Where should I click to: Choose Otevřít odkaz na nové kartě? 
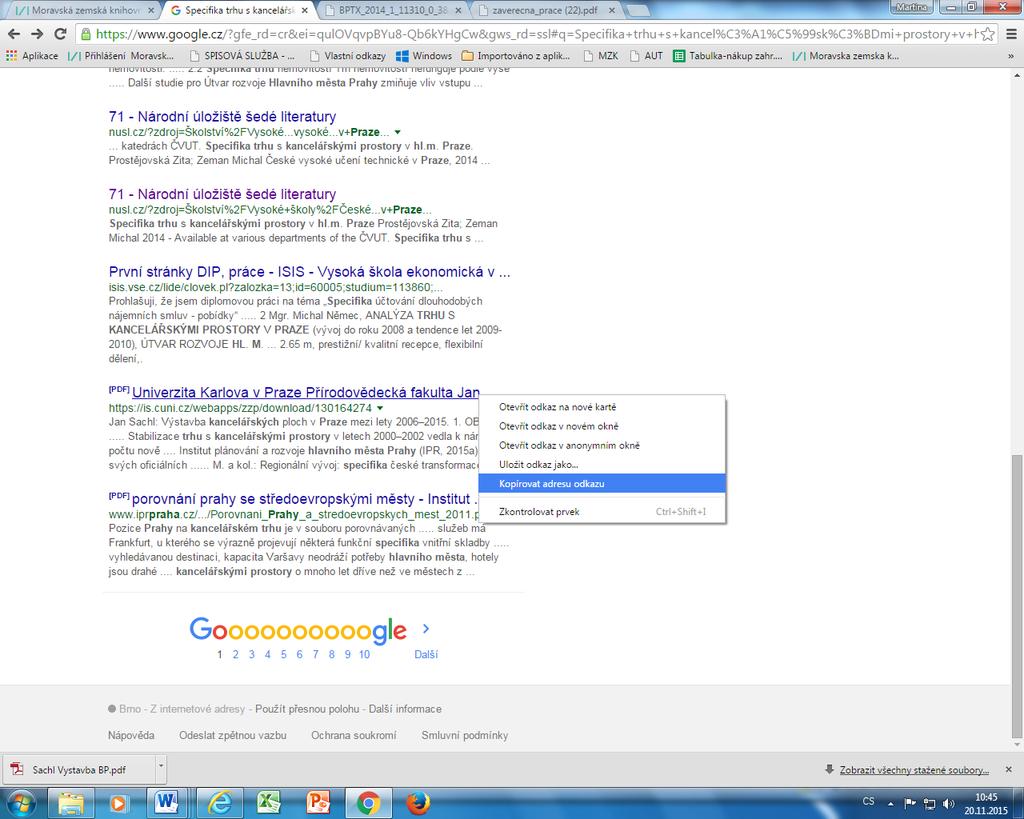[602, 407]
